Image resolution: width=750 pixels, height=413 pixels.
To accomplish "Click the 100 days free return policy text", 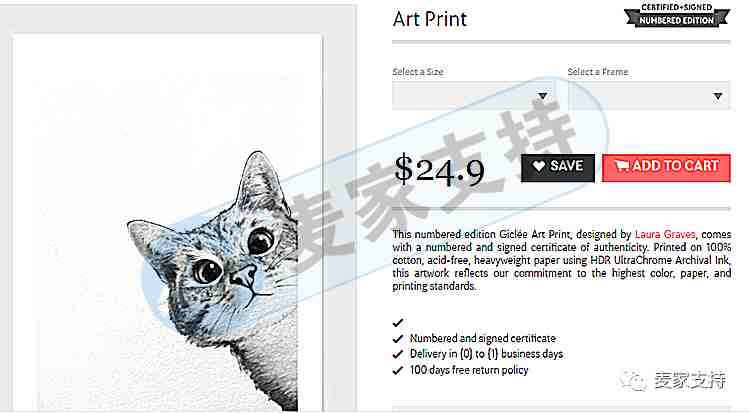I will click(x=469, y=370).
